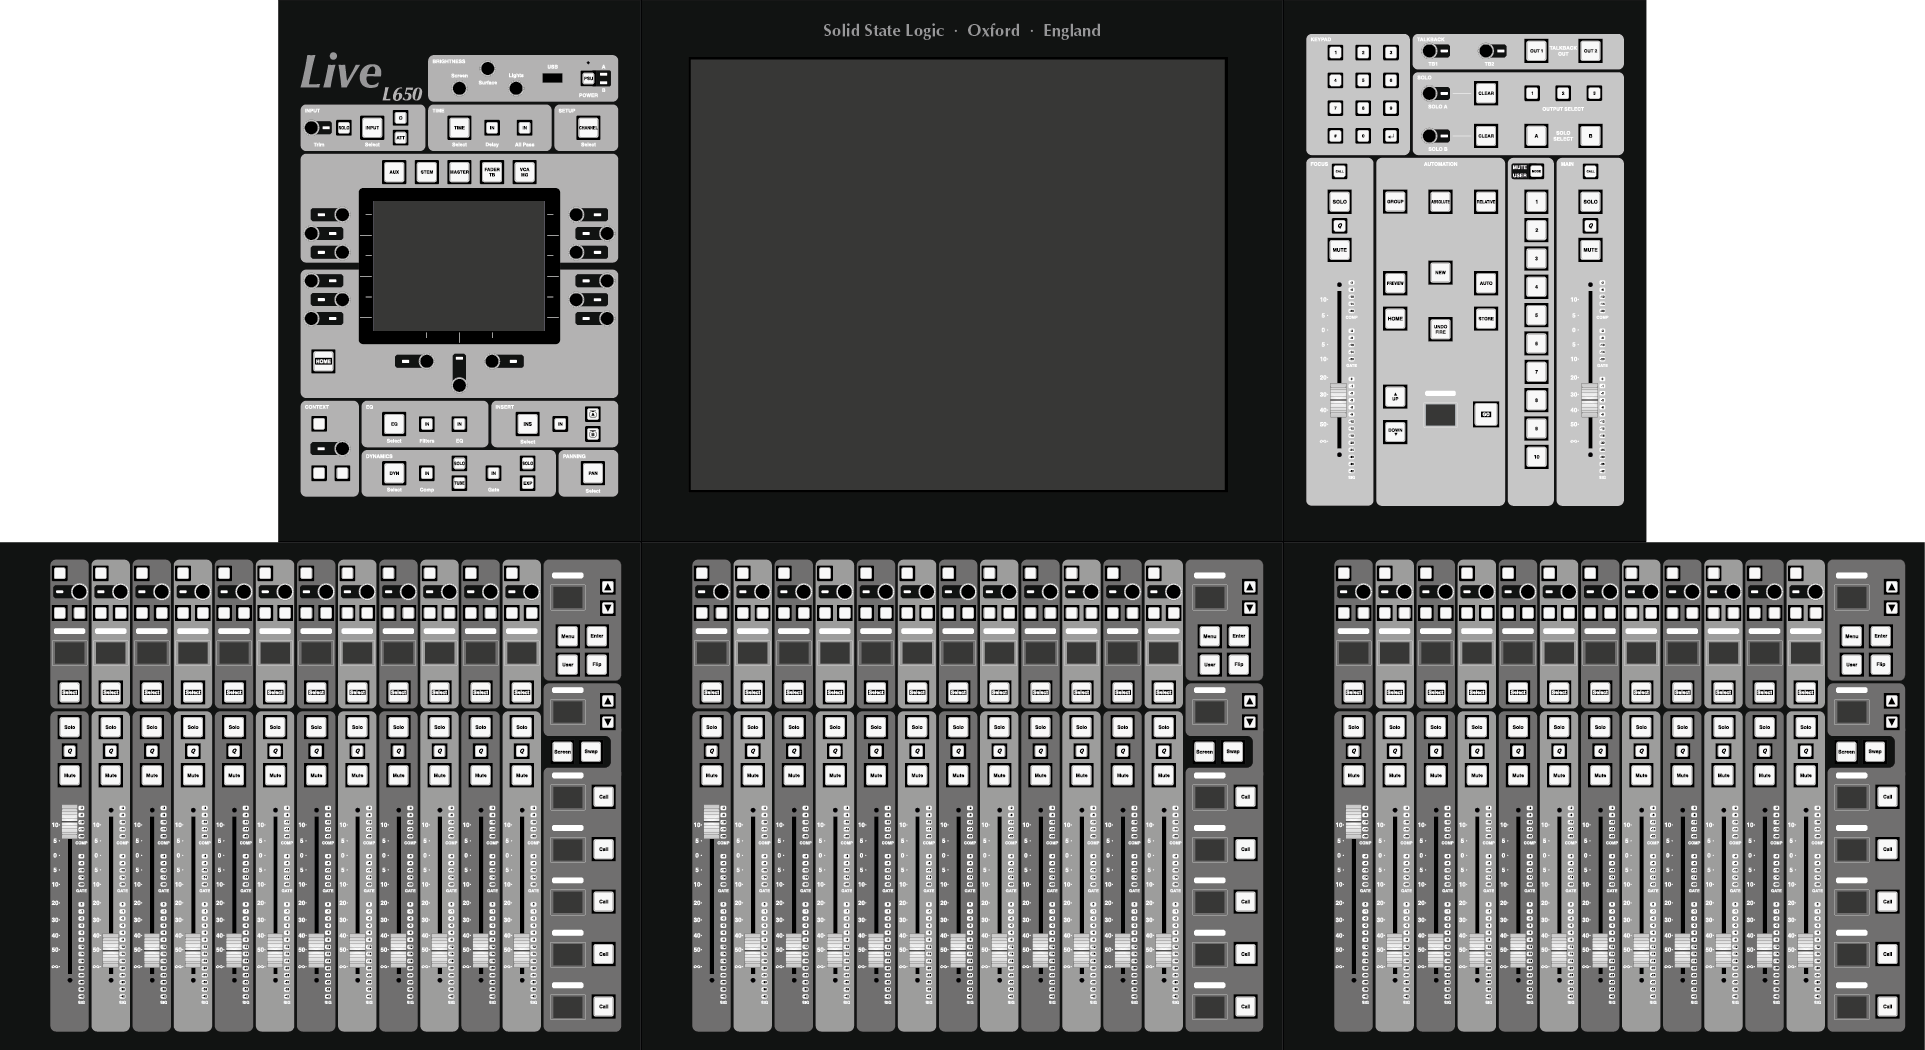The image size is (1925, 1050).
Task: Select the STEM bus button
Action: click(x=427, y=172)
